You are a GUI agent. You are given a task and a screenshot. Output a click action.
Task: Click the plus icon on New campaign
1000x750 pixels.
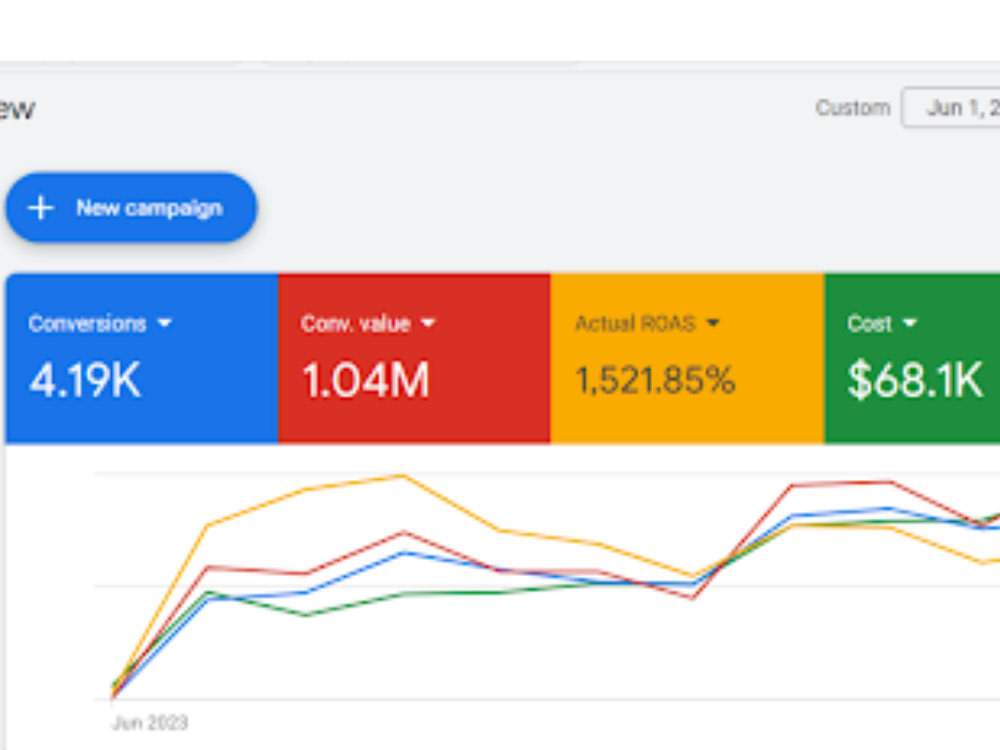[41, 208]
